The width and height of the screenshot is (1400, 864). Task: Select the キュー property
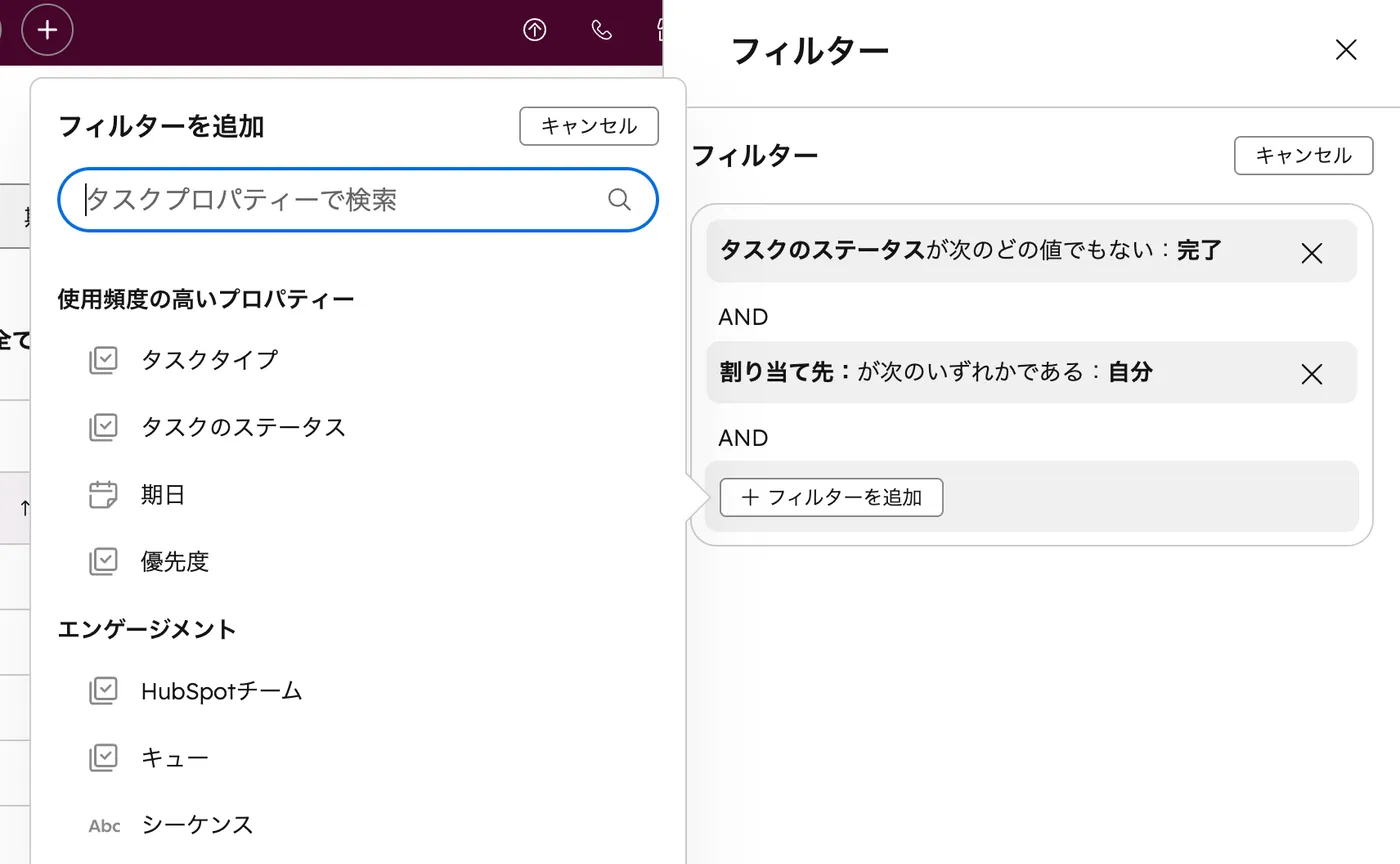(x=175, y=757)
